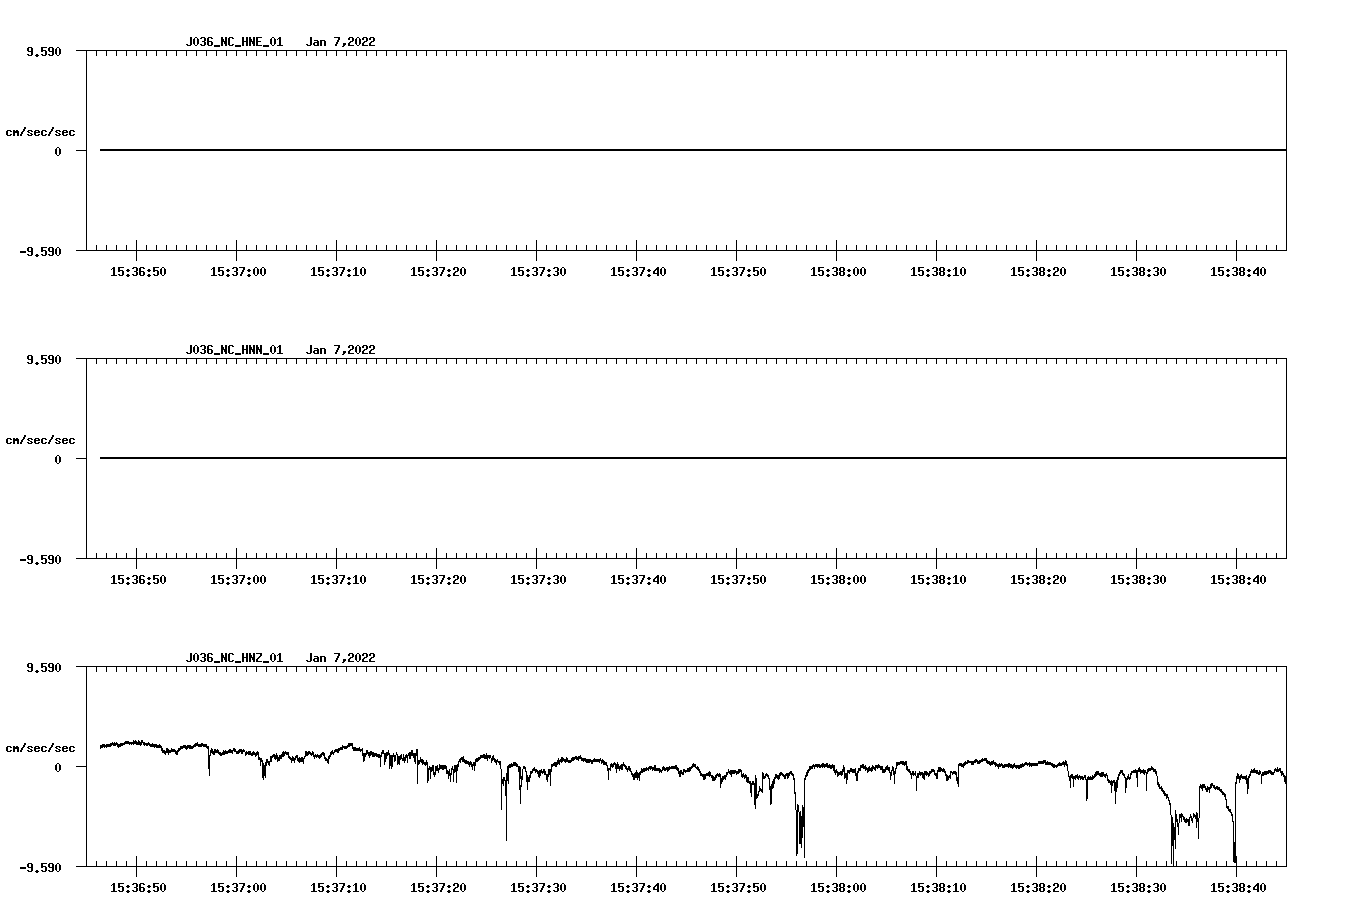The height and width of the screenshot is (924, 1358).
Task: Click the 15:37:30 time label under the HNZ plot
Action: [x=538, y=888]
